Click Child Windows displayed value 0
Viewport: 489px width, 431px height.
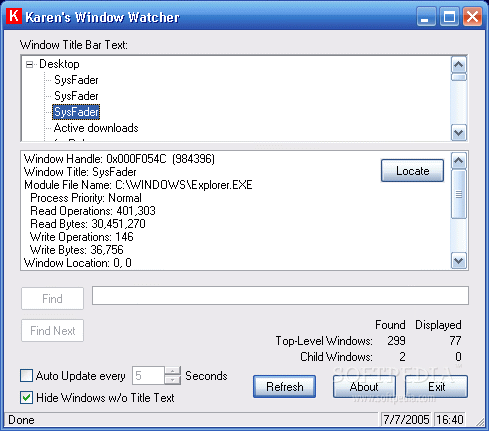tap(458, 357)
